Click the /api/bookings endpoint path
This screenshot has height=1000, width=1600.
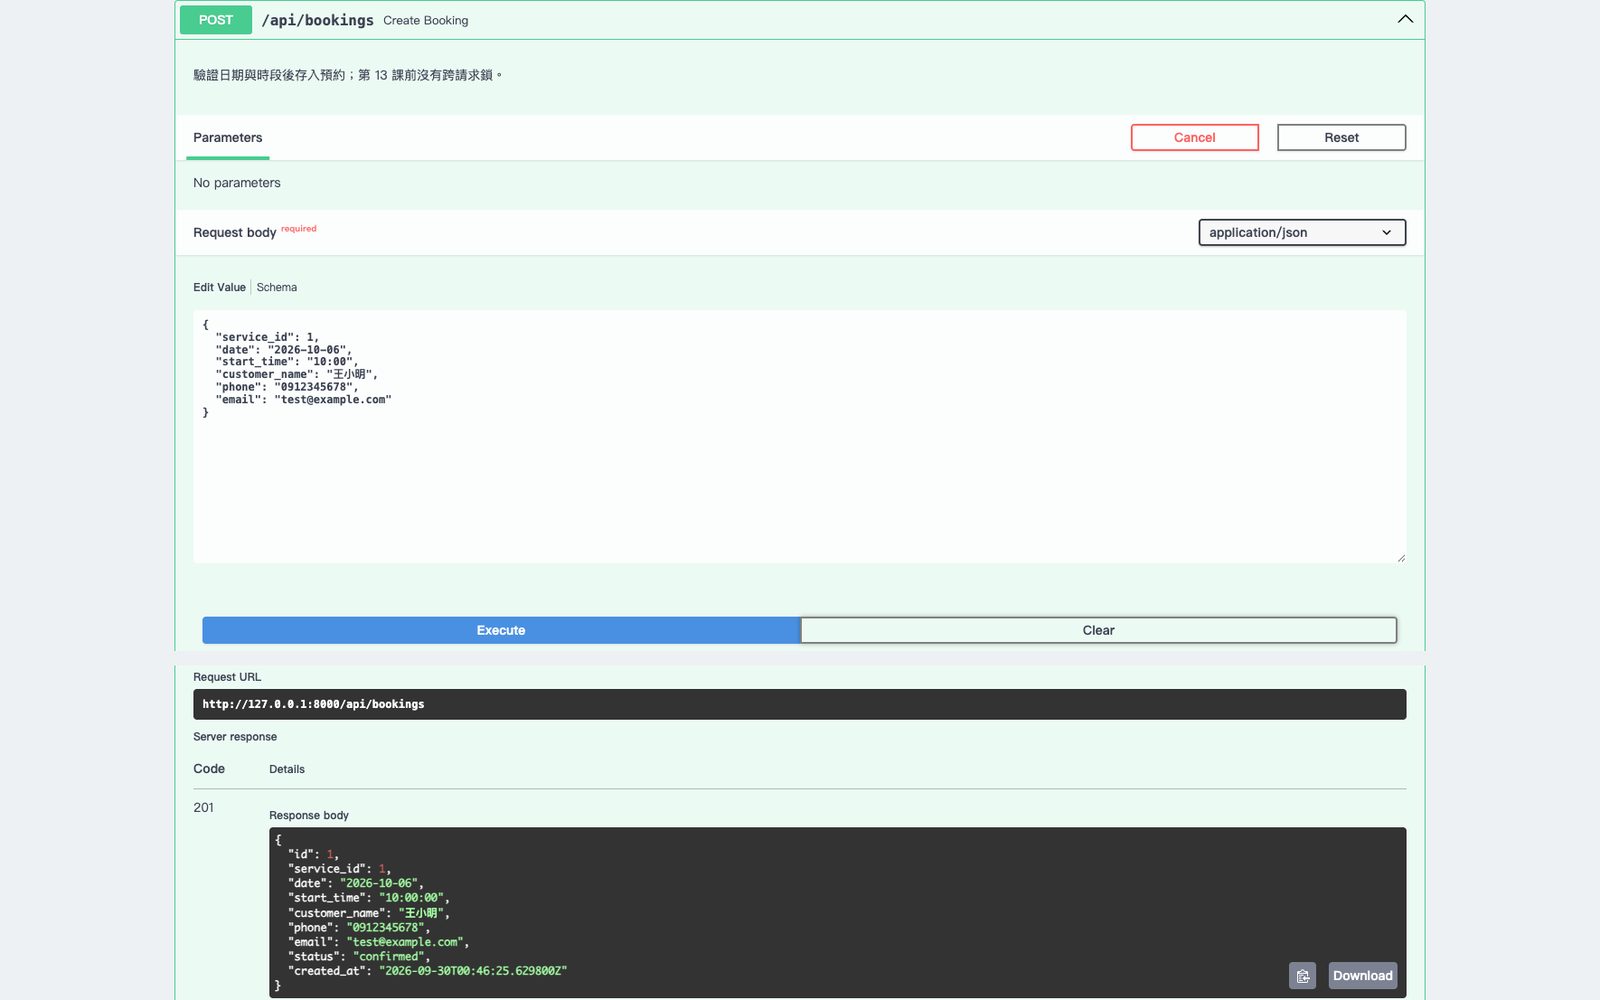tap(317, 20)
